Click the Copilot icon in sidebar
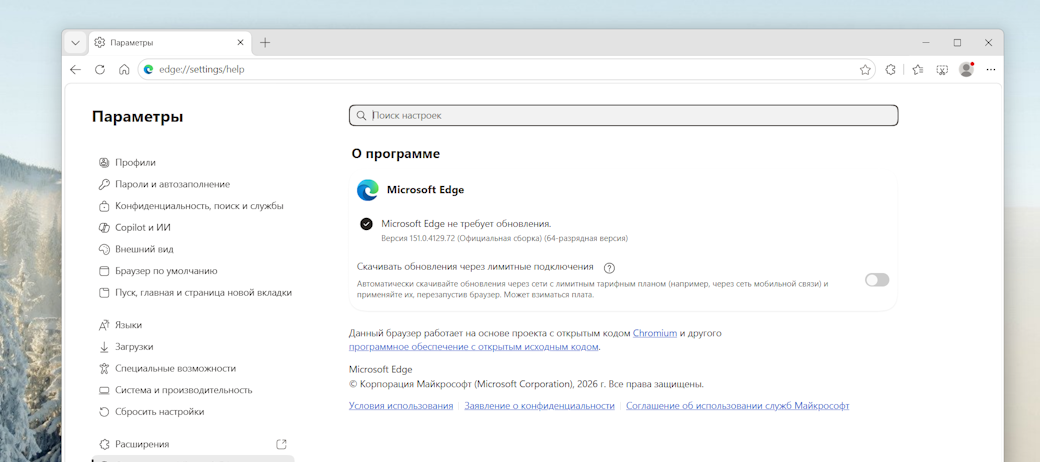The image size is (1040, 462). pyautogui.click(x=103, y=227)
